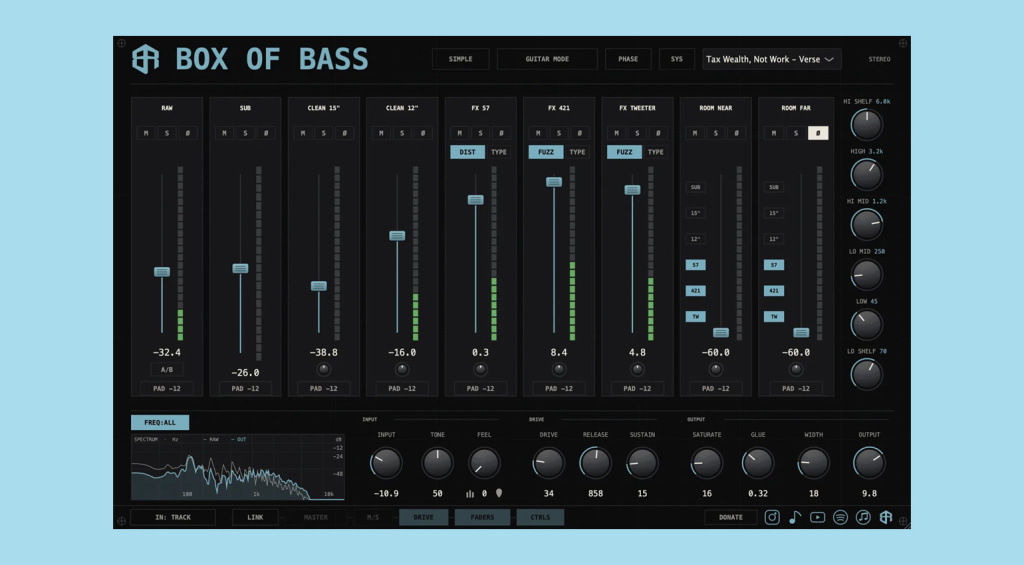Image resolution: width=1024 pixels, height=565 pixels.
Task: Solo the FX 57 channel
Action: (481, 133)
